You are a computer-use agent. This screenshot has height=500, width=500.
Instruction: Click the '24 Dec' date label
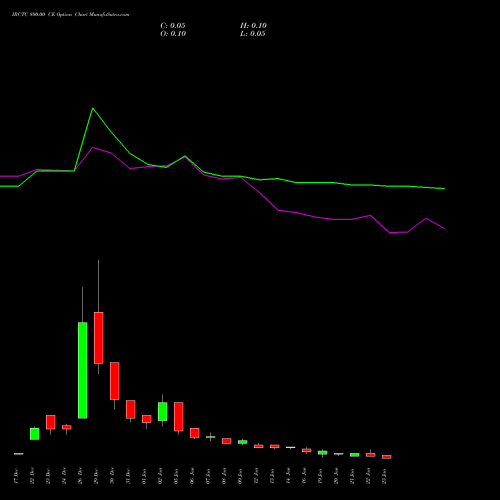65,476
